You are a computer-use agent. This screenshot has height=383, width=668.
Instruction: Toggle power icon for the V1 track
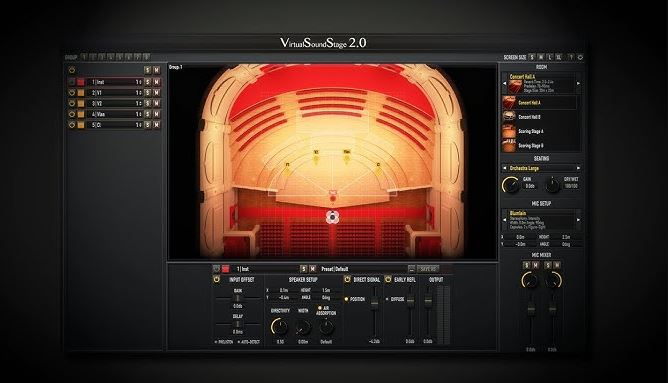pos(72,92)
